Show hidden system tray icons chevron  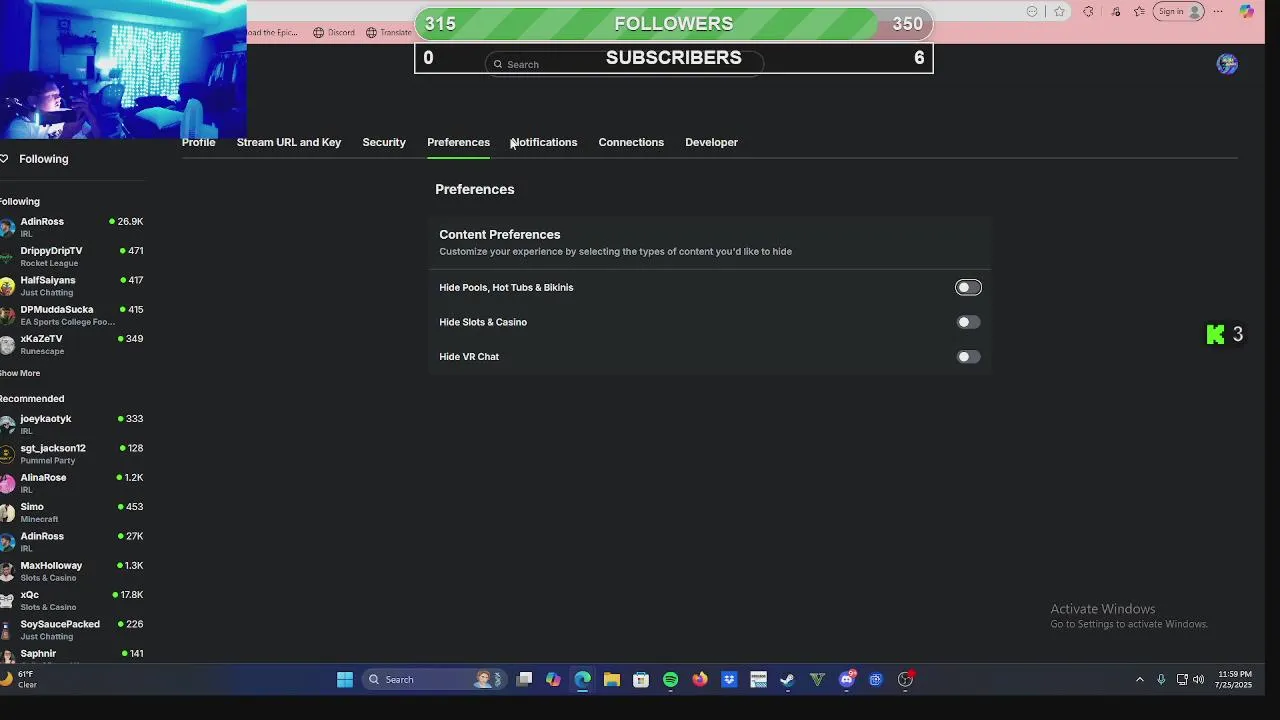1139,680
